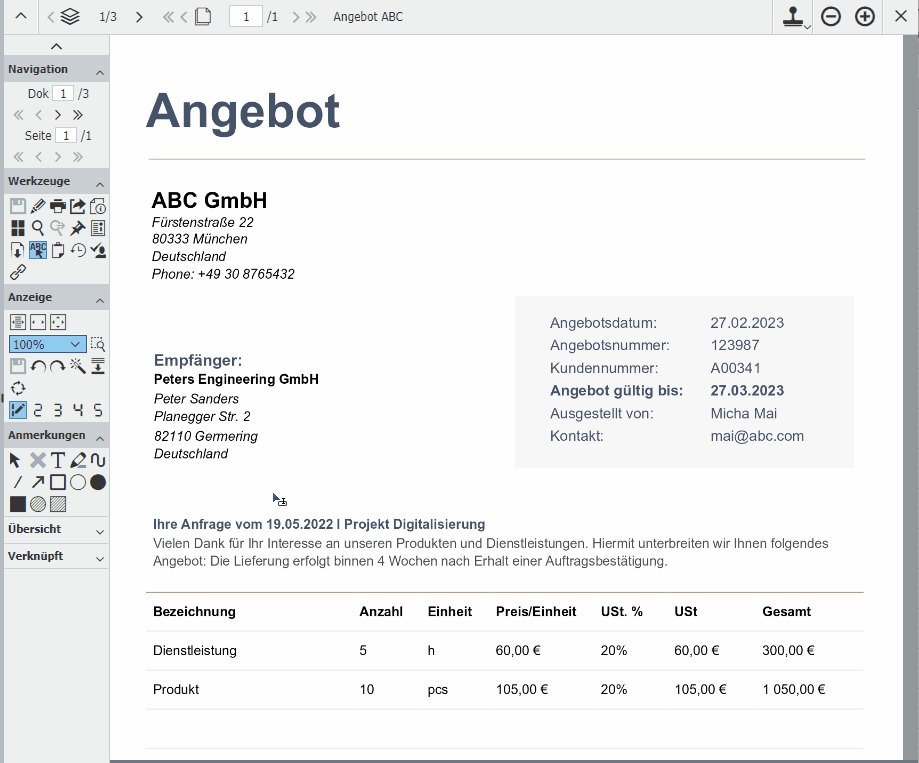
Task: Zoom in with the plus button
Action: pyautogui.click(x=864, y=16)
